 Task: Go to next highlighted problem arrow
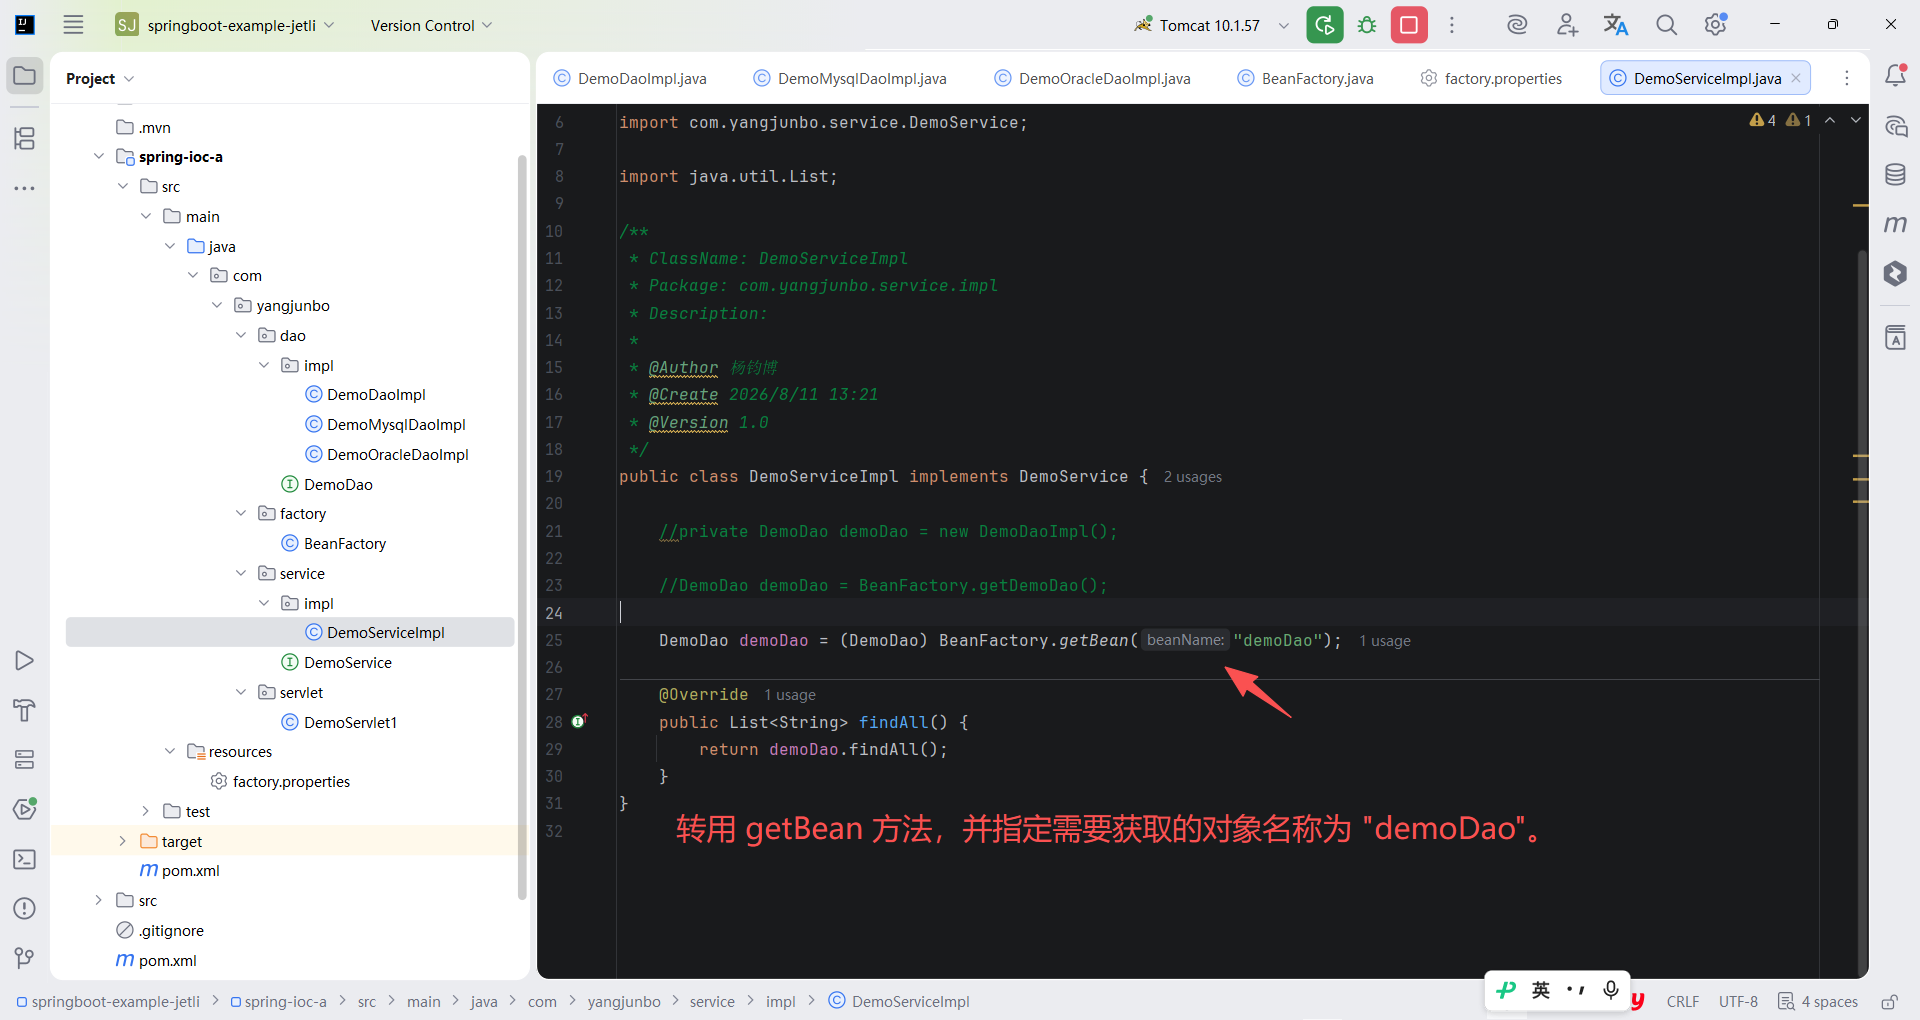point(1856,120)
